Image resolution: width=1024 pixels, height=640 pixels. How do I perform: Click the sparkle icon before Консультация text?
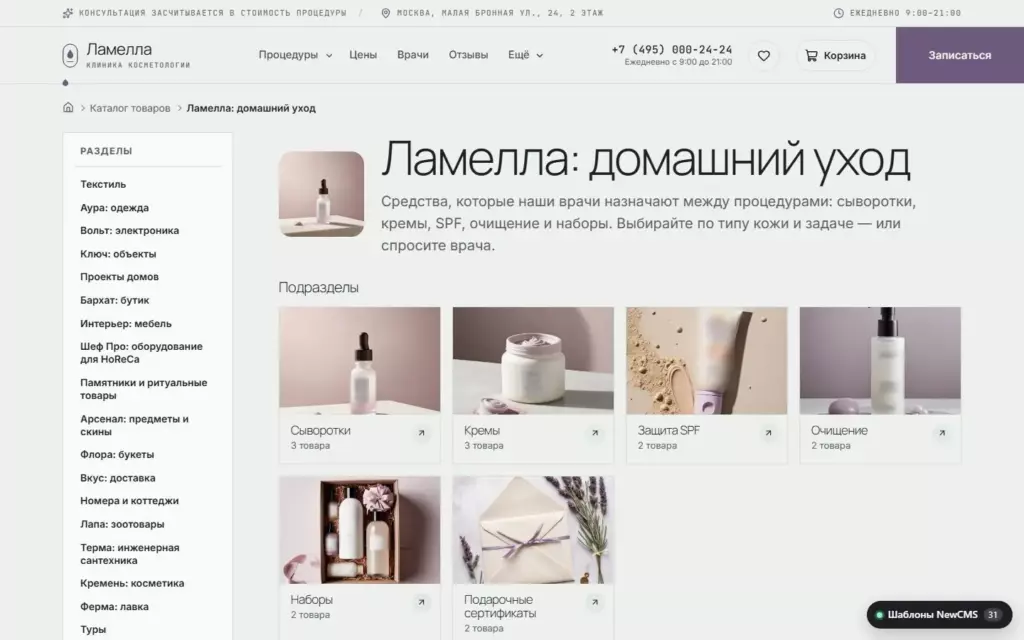(68, 13)
